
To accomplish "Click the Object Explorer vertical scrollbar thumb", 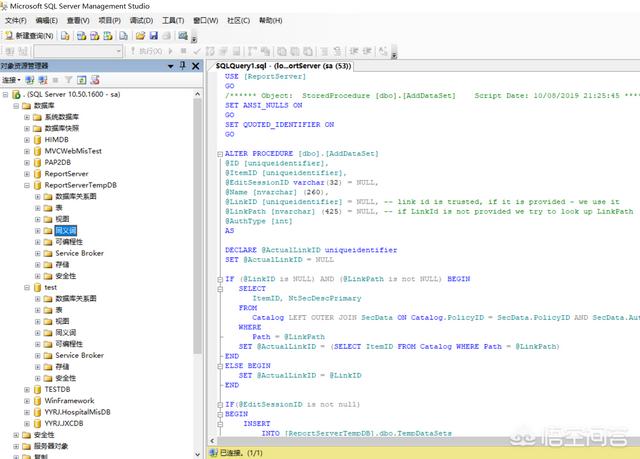I will click(198, 226).
